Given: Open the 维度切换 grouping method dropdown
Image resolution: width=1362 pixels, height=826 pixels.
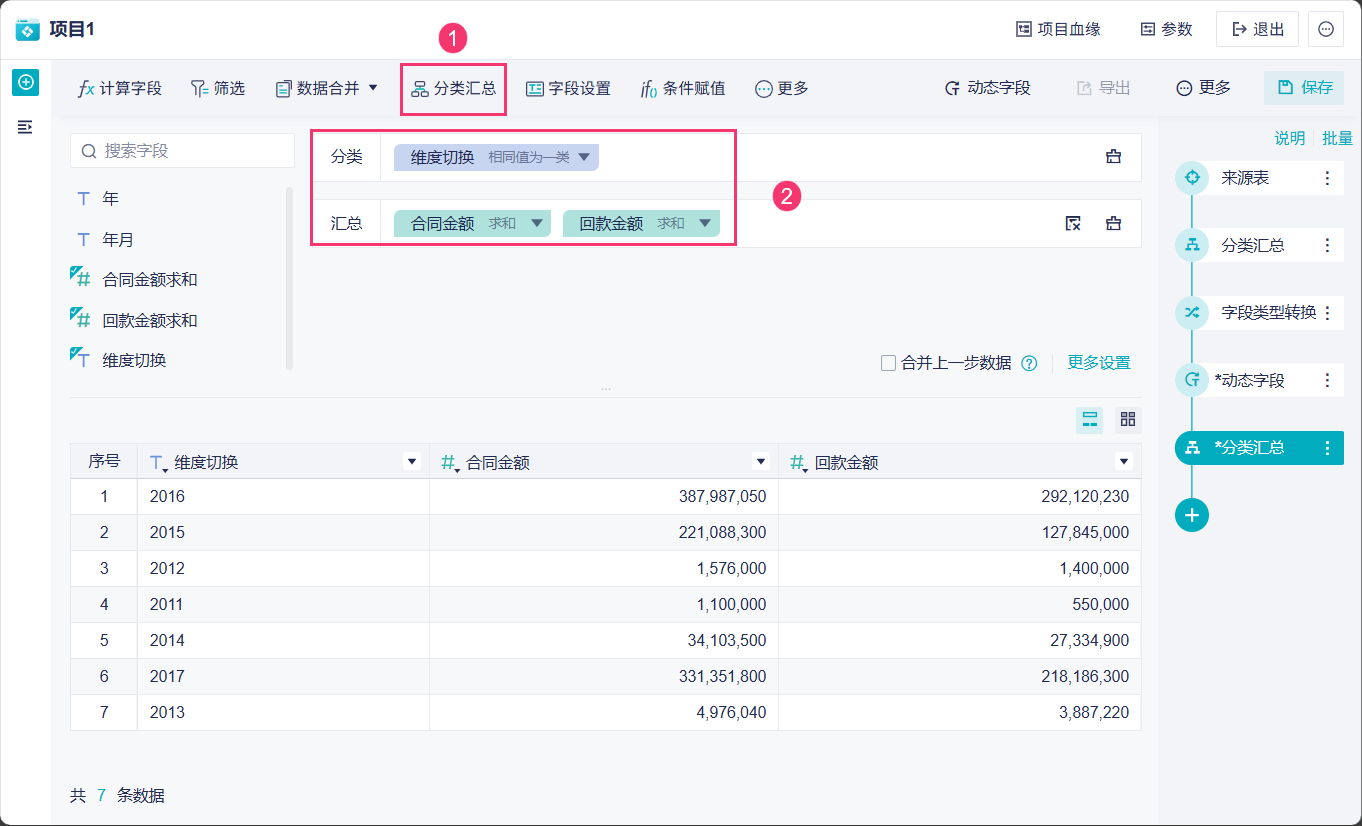Looking at the screenshot, I should click(x=585, y=157).
